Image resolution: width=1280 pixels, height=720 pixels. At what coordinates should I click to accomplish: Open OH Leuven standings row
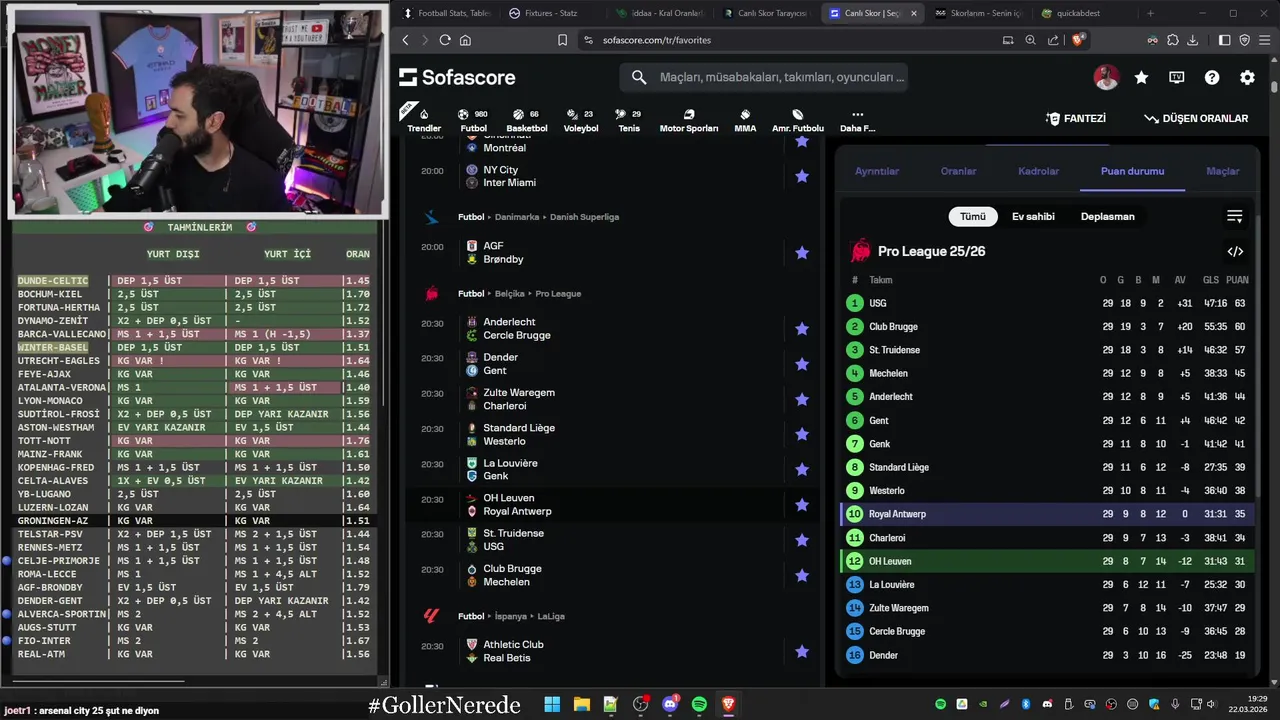pos(1046,561)
